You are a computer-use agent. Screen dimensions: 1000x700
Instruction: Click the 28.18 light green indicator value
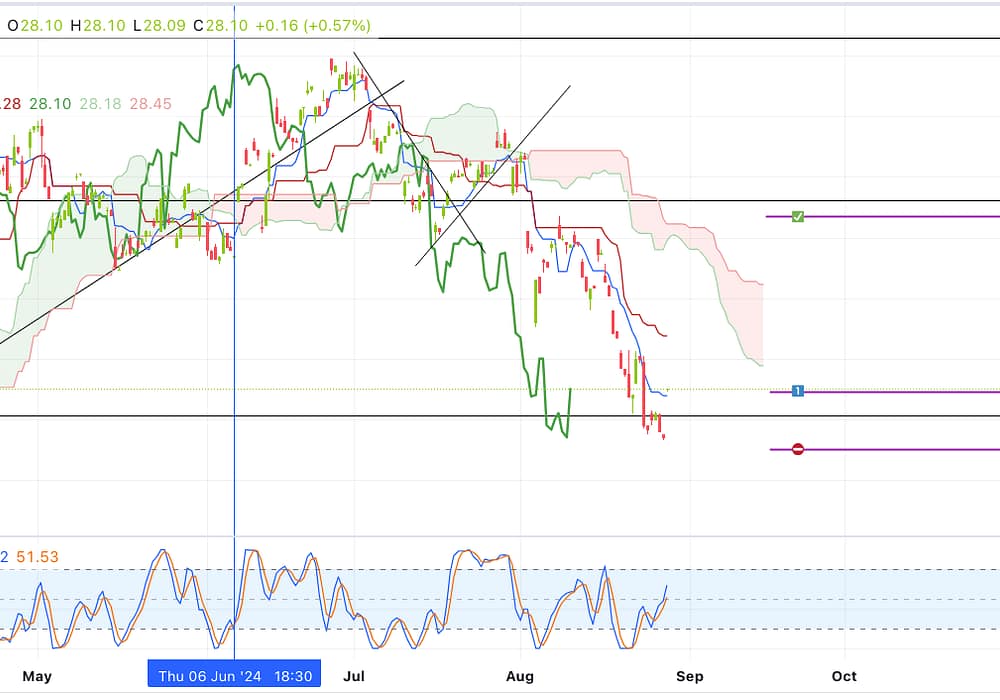(98, 103)
